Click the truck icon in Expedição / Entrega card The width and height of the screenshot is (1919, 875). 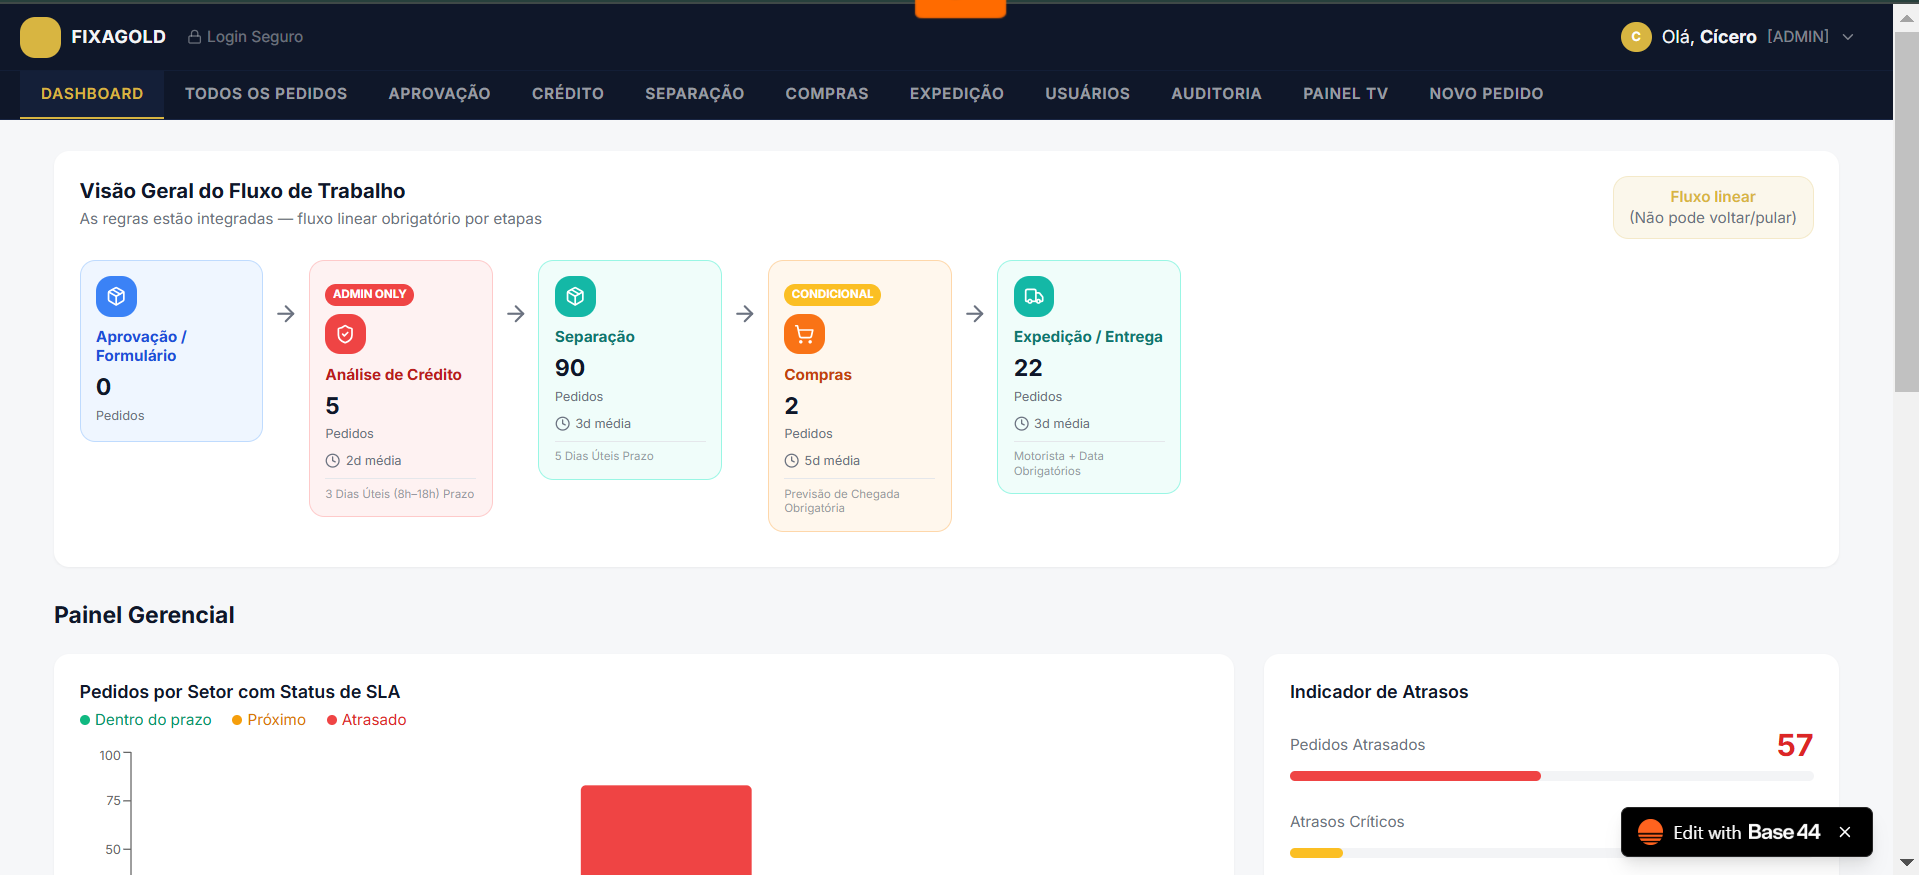(x=1034, y=296)
